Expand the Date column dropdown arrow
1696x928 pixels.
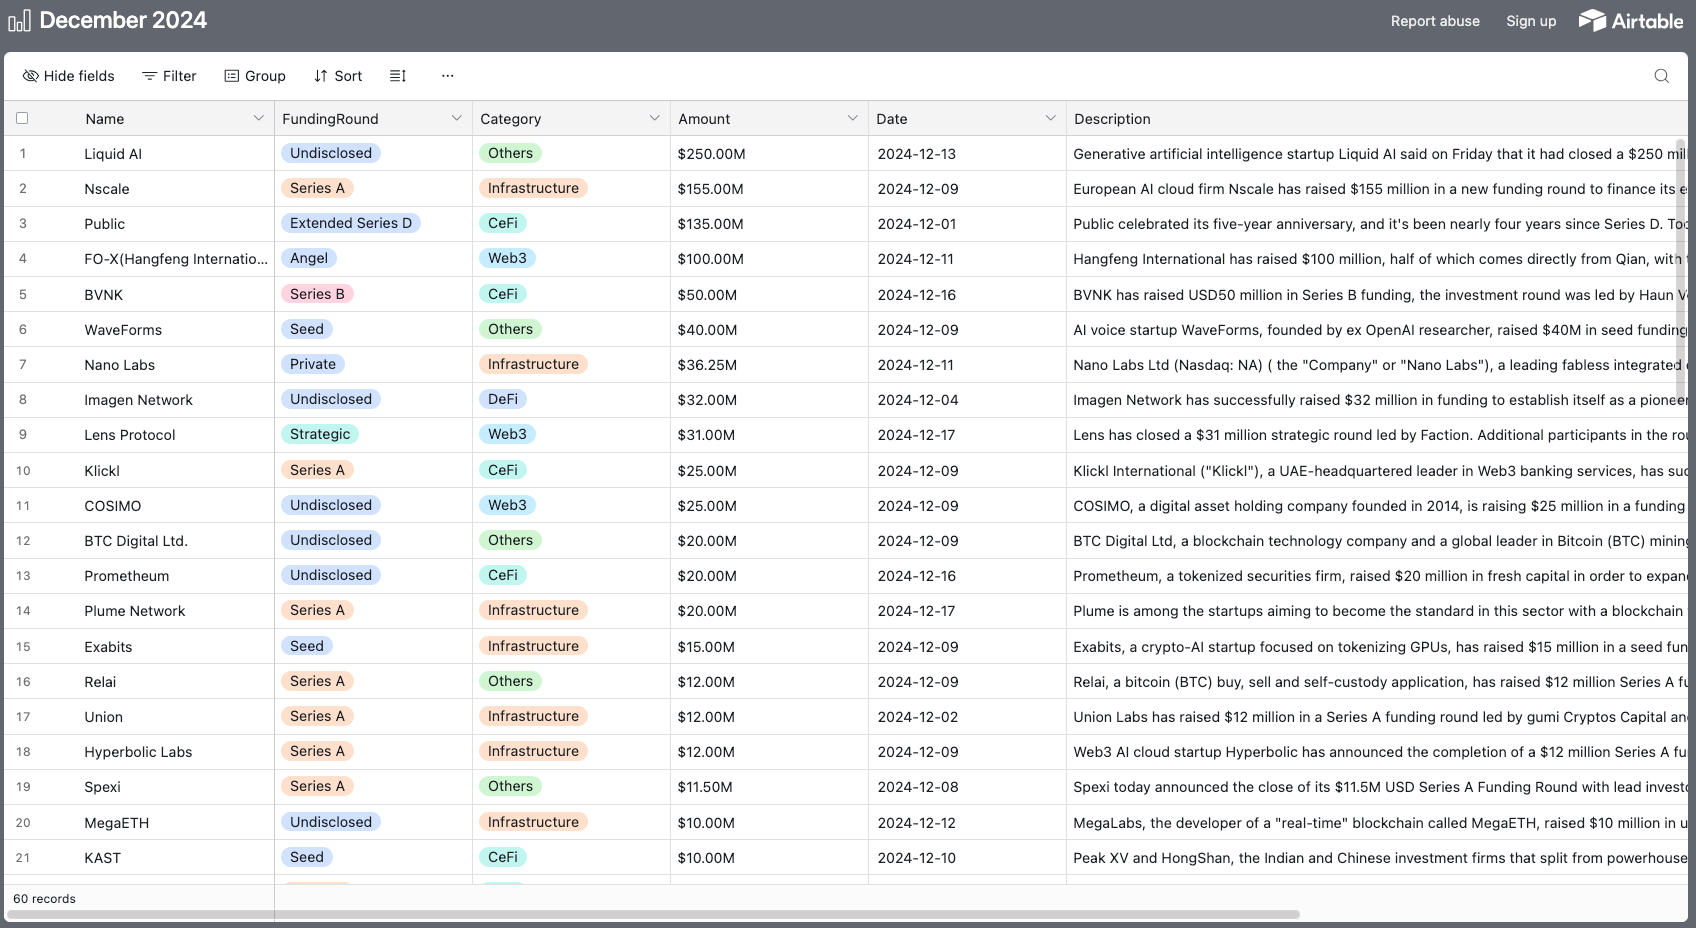coord(1050,118)
